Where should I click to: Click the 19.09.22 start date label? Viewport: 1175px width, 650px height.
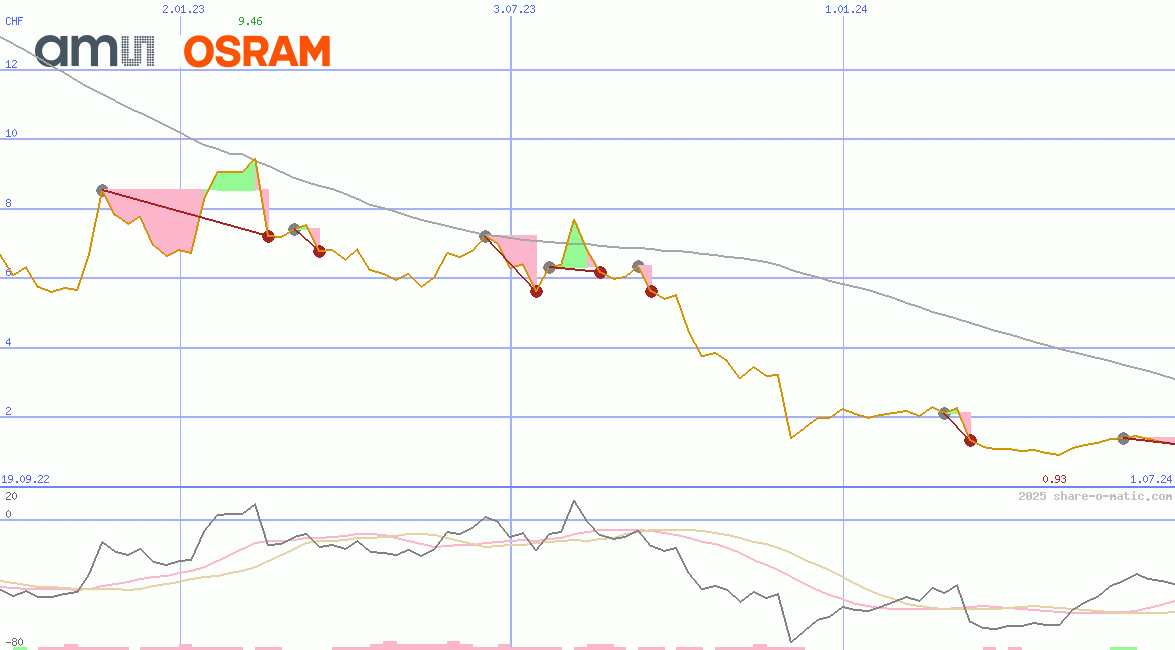(x=25, y=479)
